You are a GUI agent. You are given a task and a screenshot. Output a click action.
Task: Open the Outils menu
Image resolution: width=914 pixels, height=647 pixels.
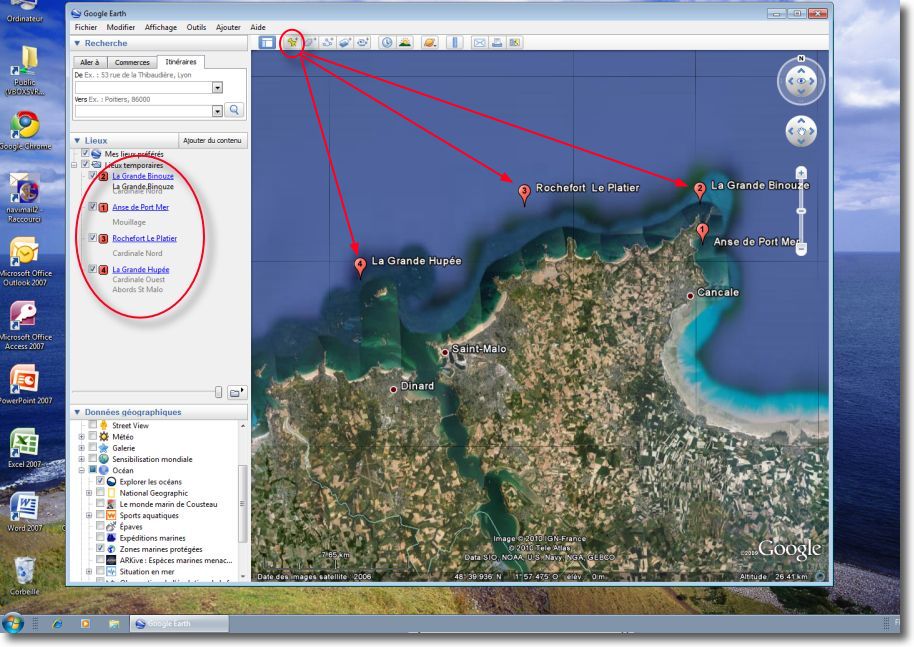click(196, 27)
